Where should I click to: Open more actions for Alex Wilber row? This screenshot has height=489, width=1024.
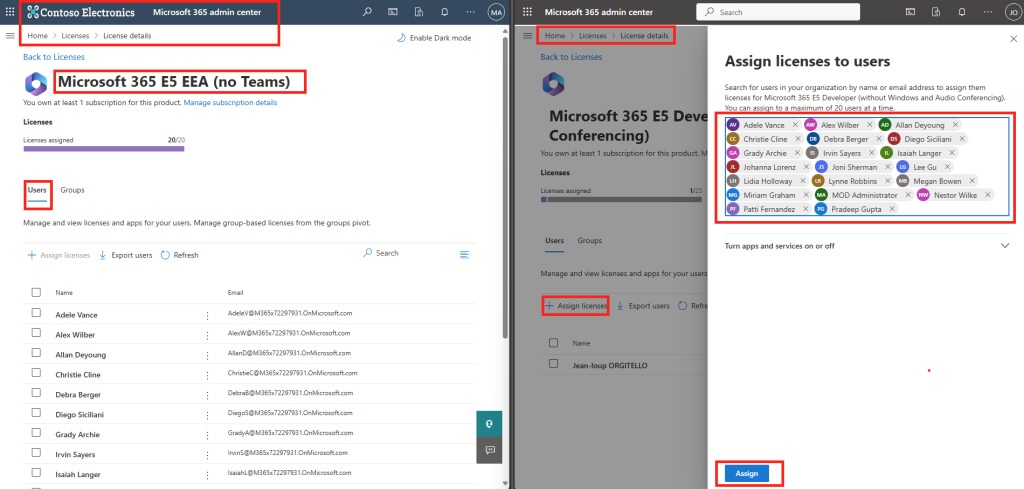pos(208,335)
